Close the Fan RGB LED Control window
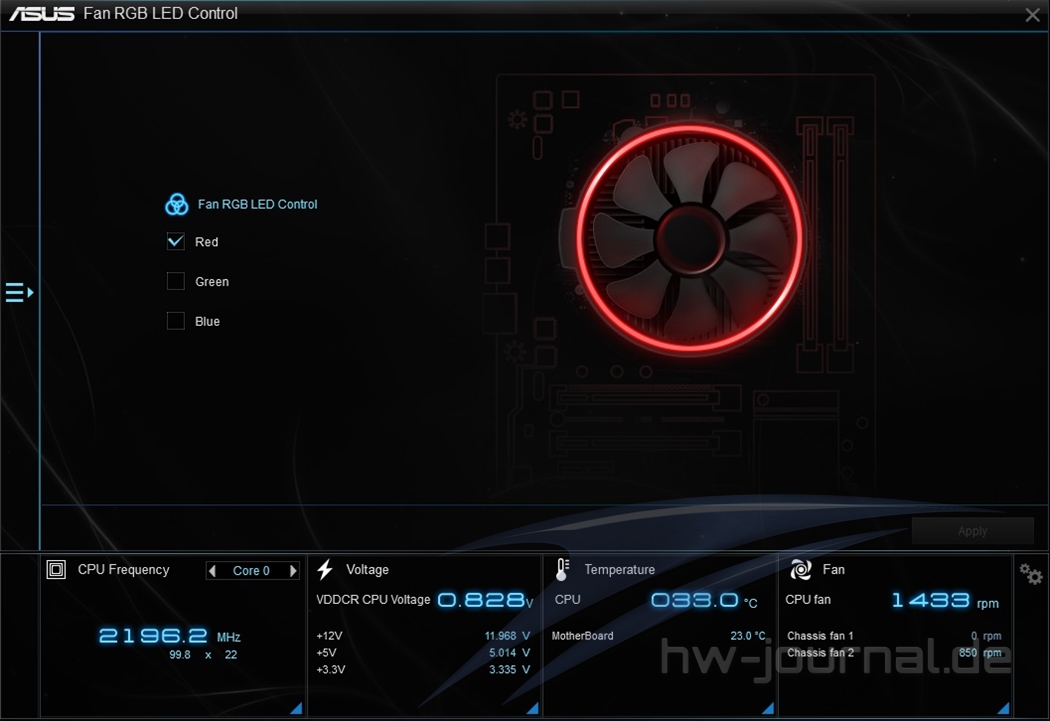1050x721 pixels. (1033, 15)
